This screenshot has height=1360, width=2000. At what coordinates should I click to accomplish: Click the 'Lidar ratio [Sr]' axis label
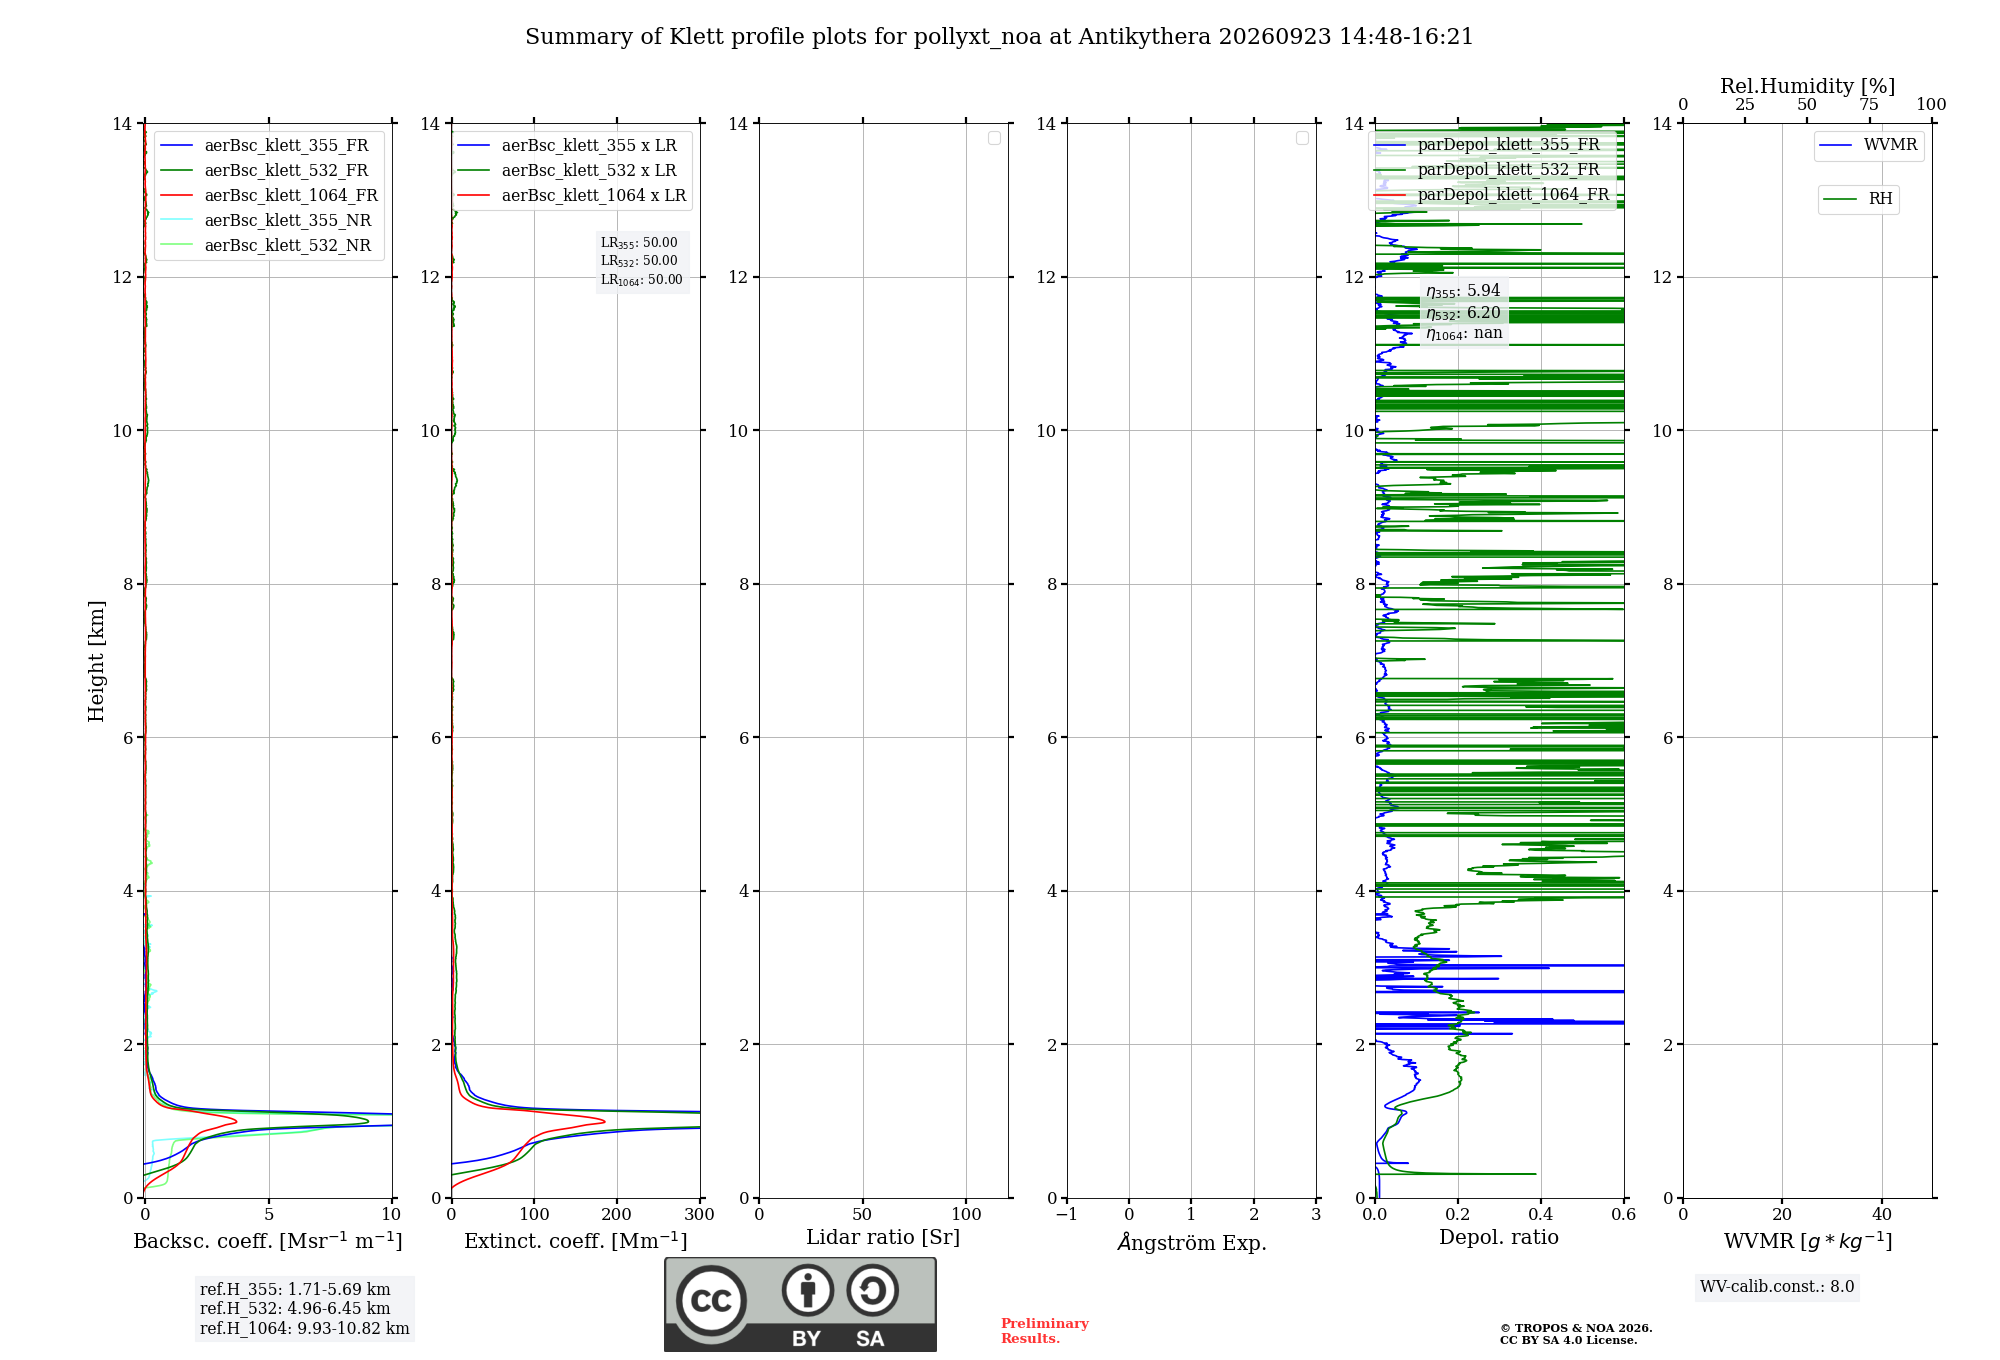click(x=883, y=1238)
